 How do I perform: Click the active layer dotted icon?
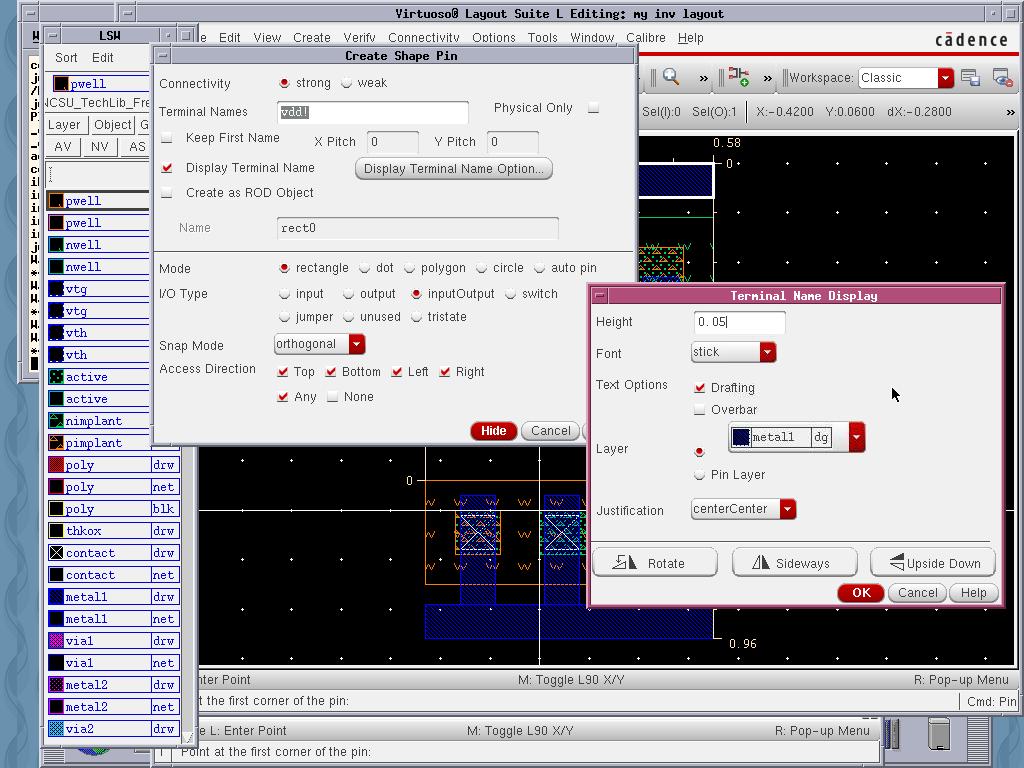[56, 377]
